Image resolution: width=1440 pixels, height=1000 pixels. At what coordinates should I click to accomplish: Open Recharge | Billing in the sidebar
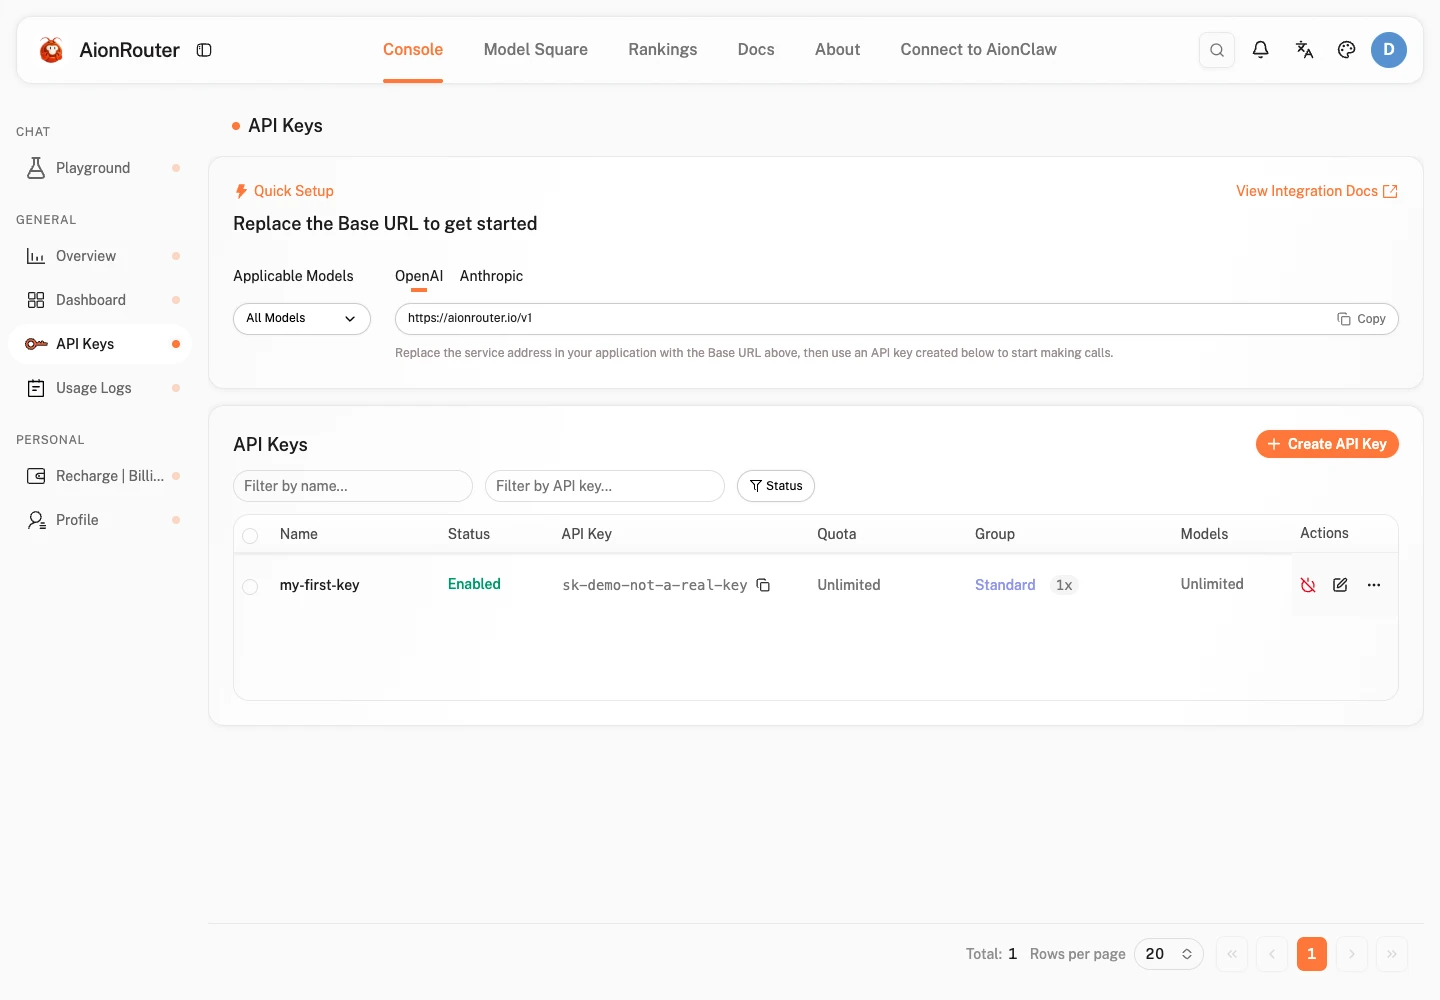coord(100,476)
